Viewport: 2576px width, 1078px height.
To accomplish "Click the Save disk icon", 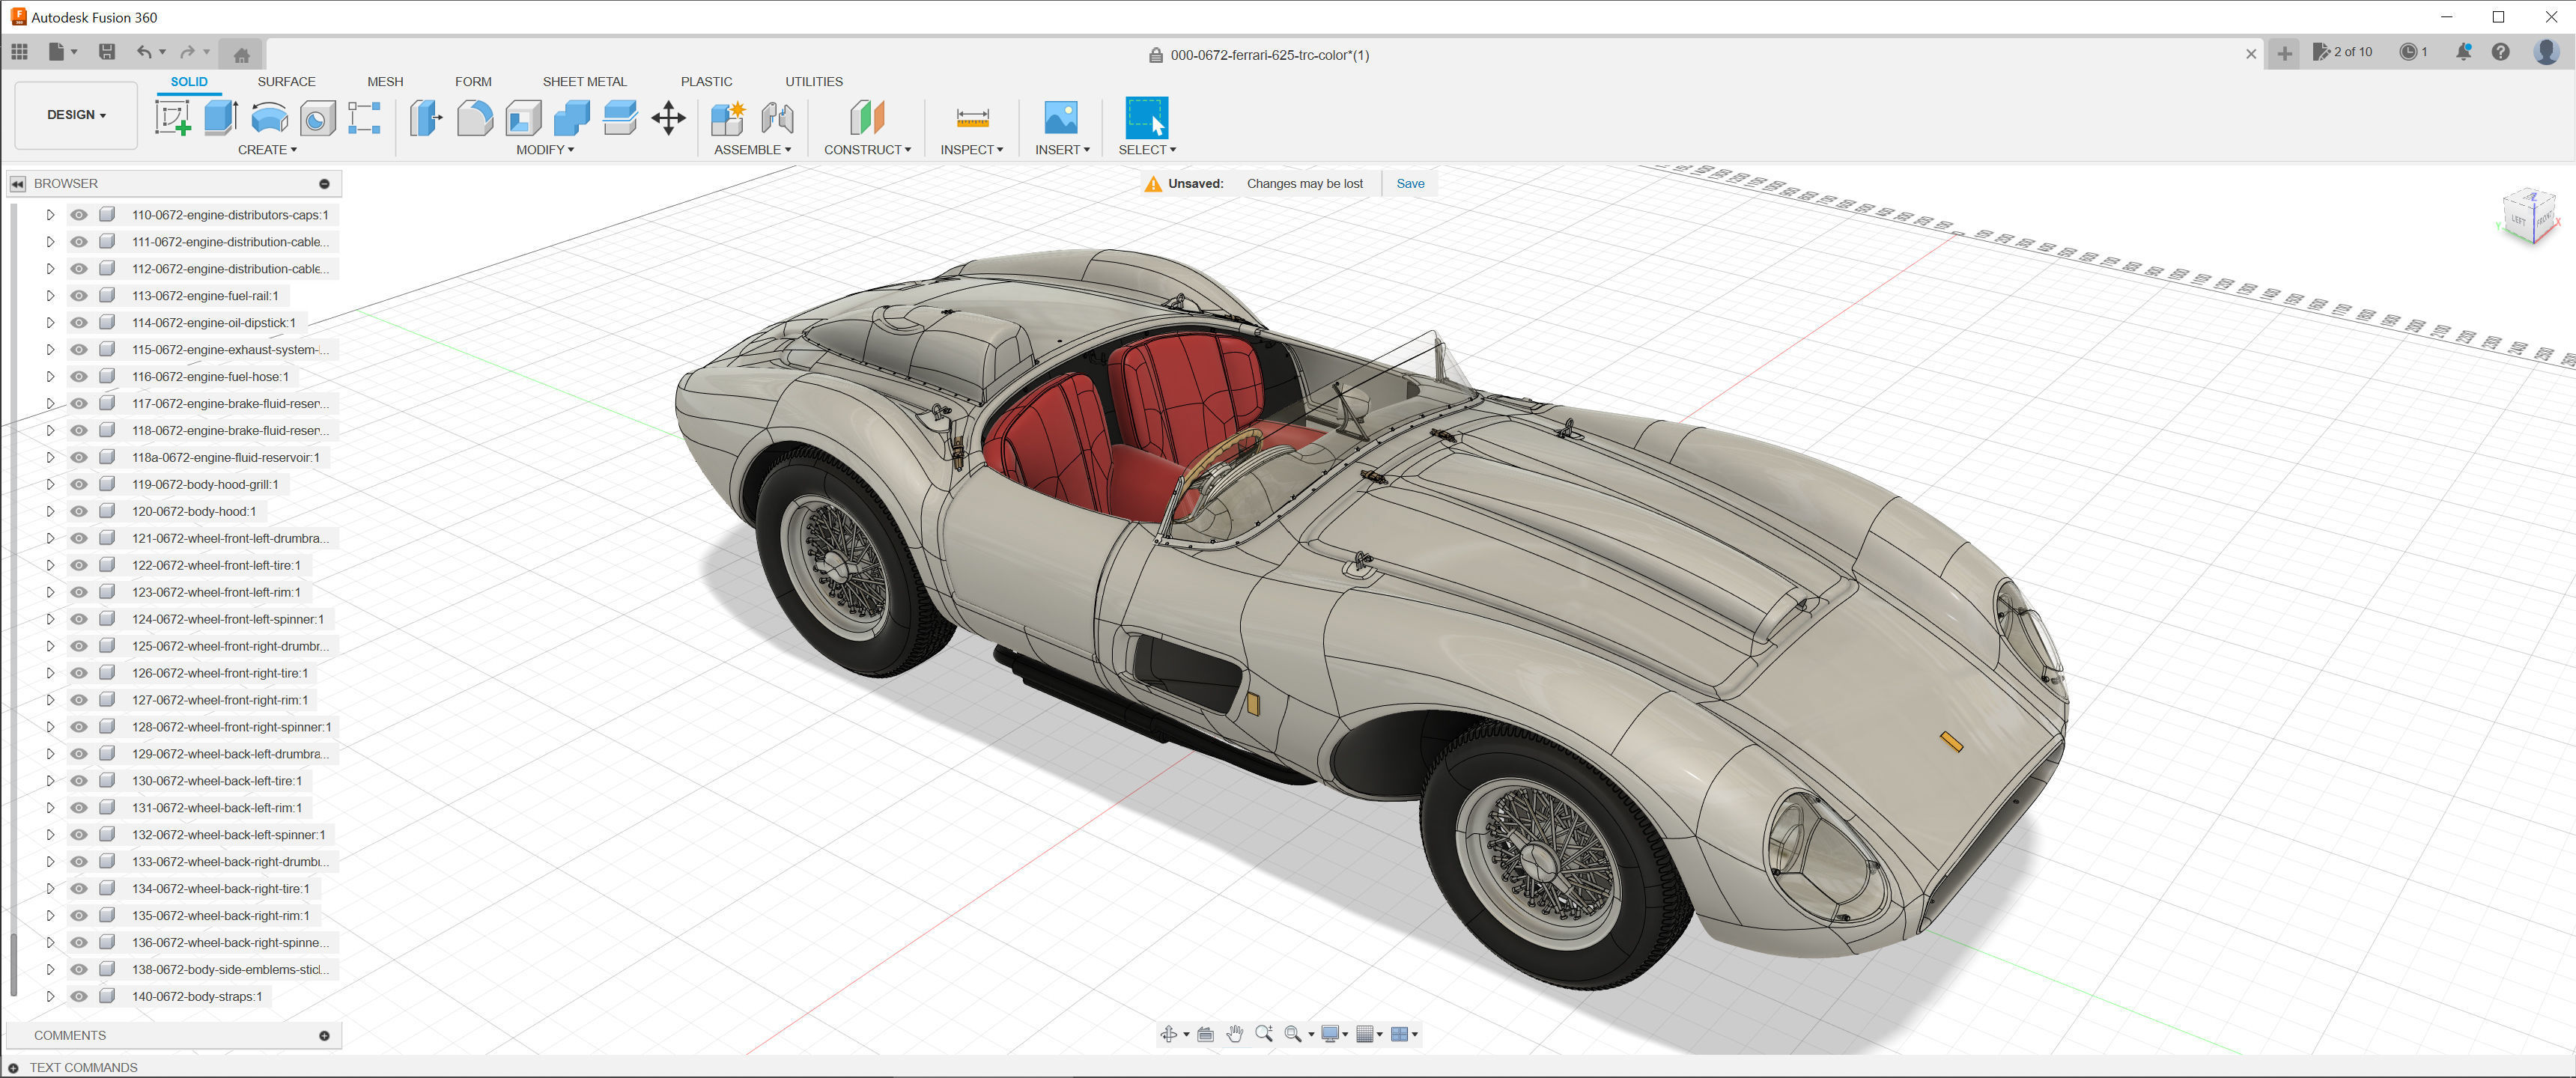I will coord(107,52).
